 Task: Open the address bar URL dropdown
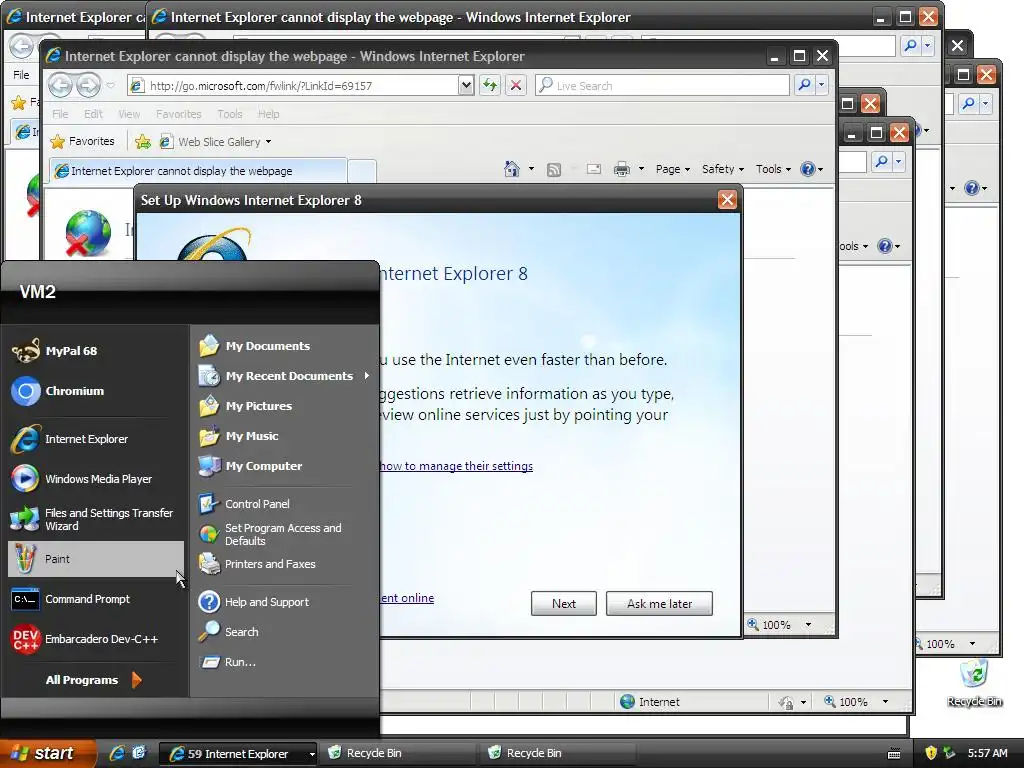pyautogui.click(x=466, y=85)
